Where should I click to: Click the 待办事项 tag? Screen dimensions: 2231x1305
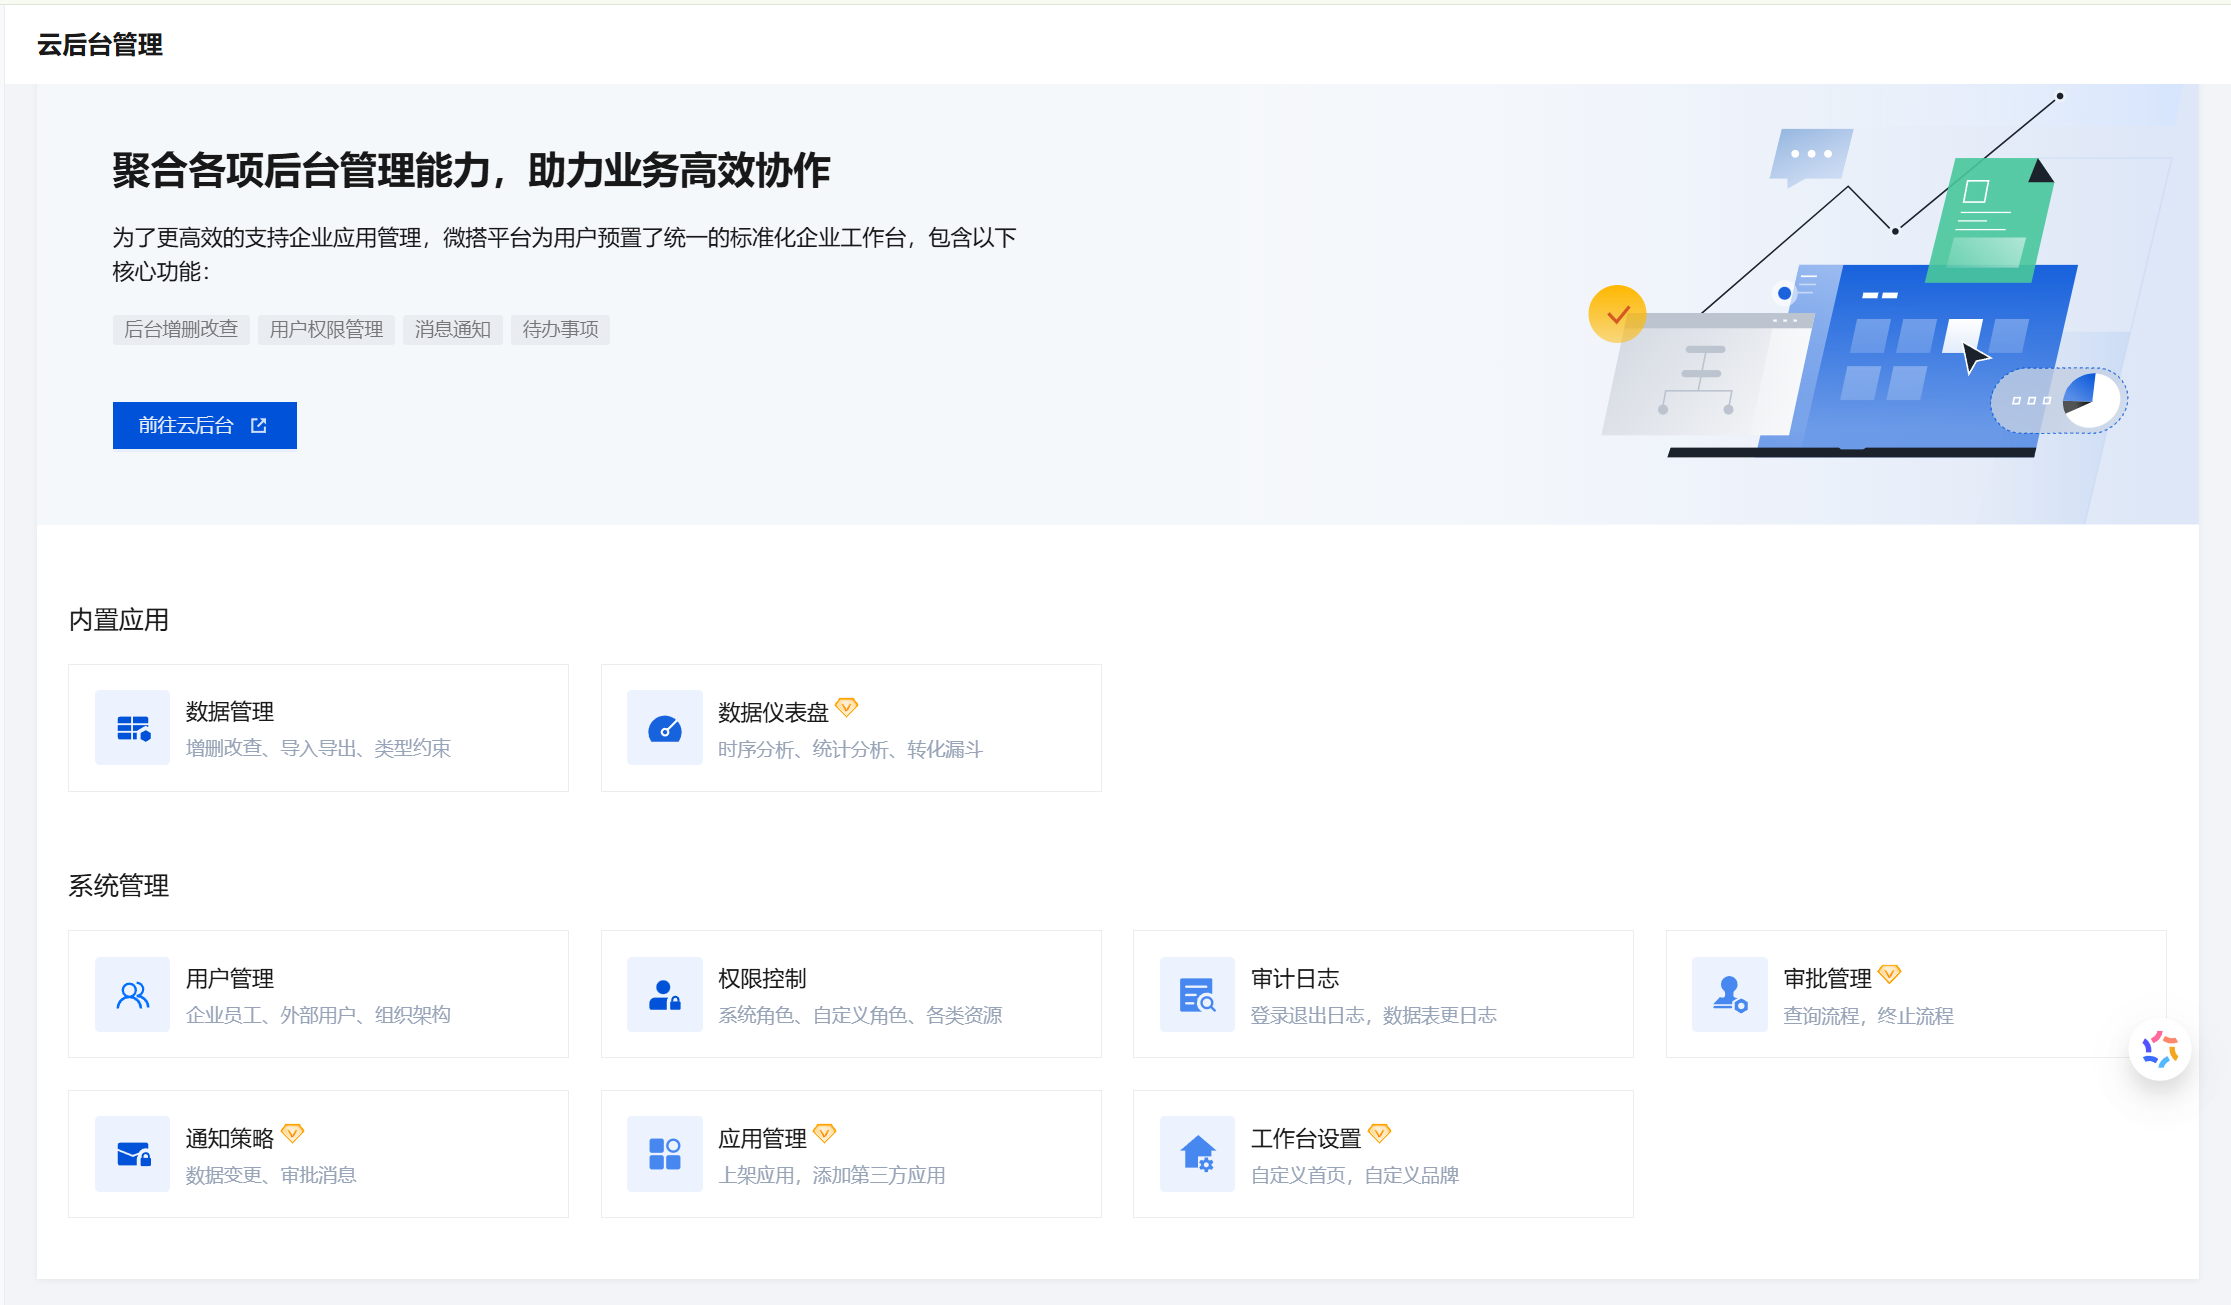click(x=560, y=329)
